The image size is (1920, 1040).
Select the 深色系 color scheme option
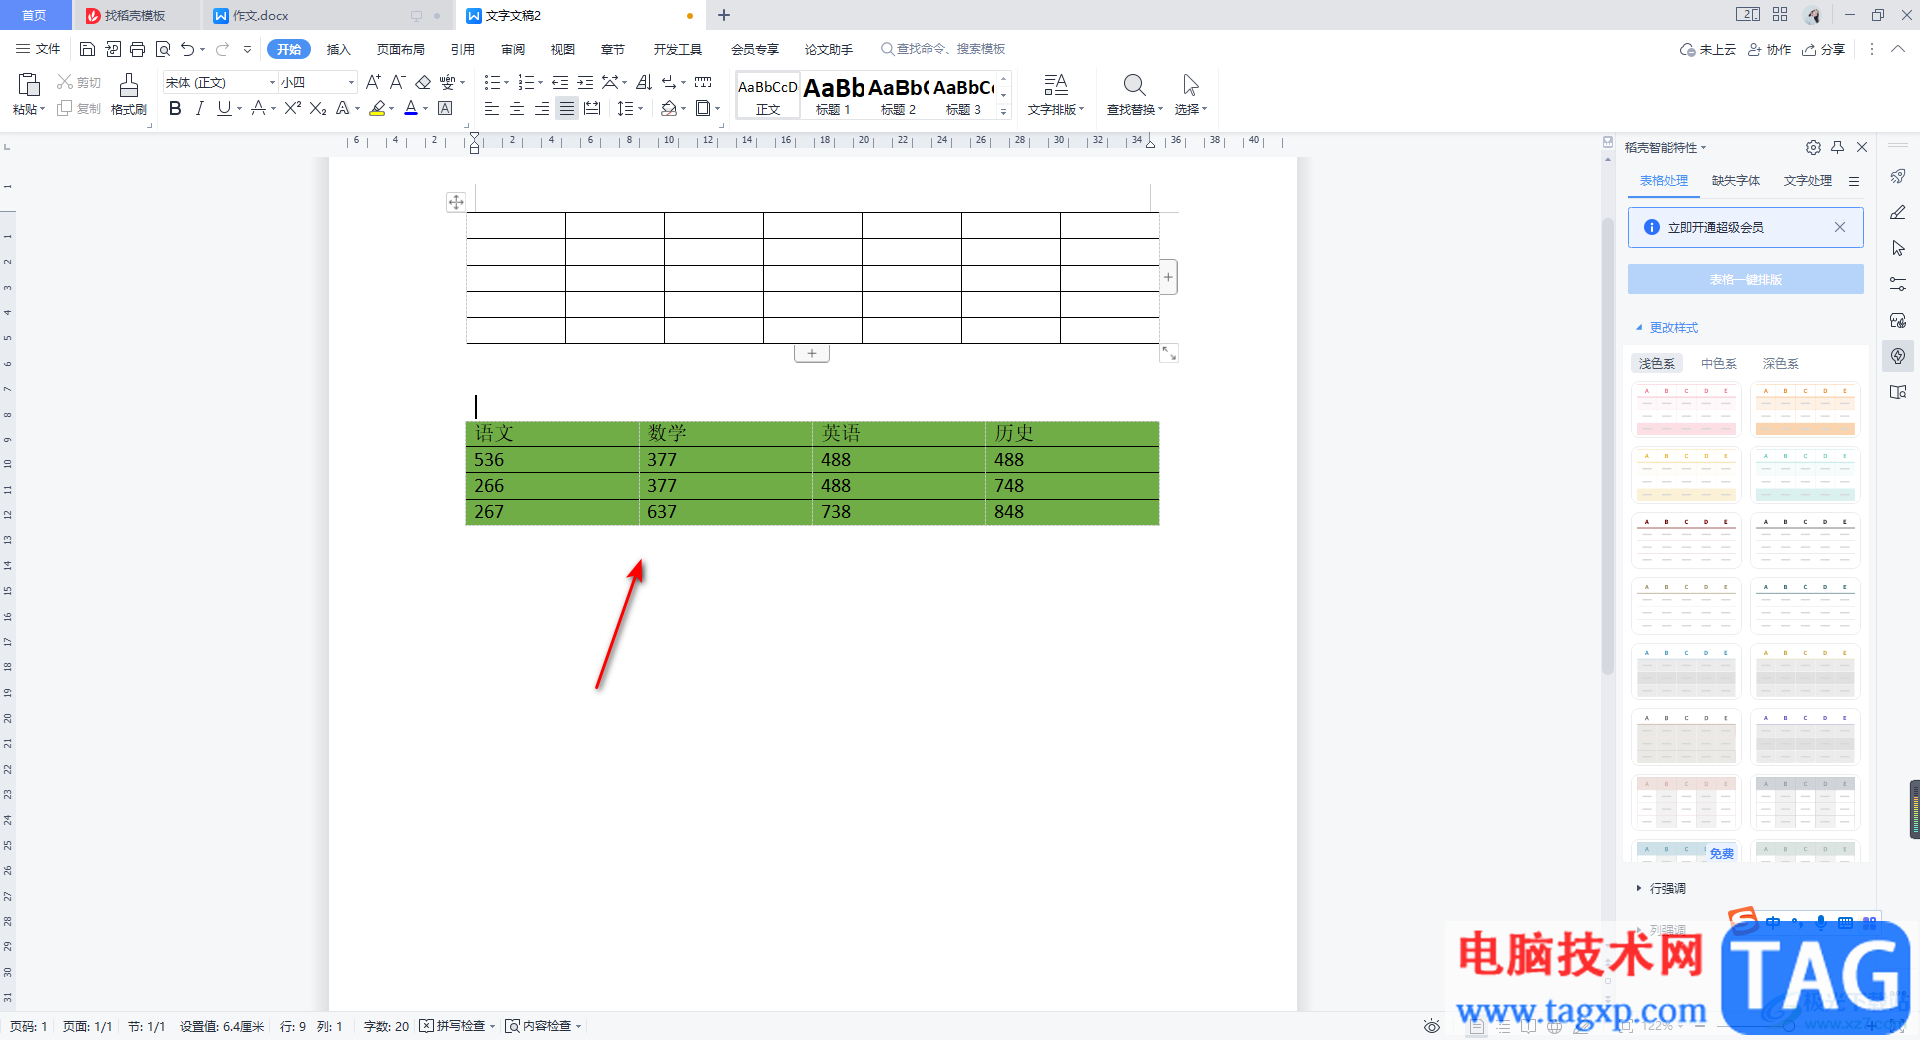point(1781,363)
